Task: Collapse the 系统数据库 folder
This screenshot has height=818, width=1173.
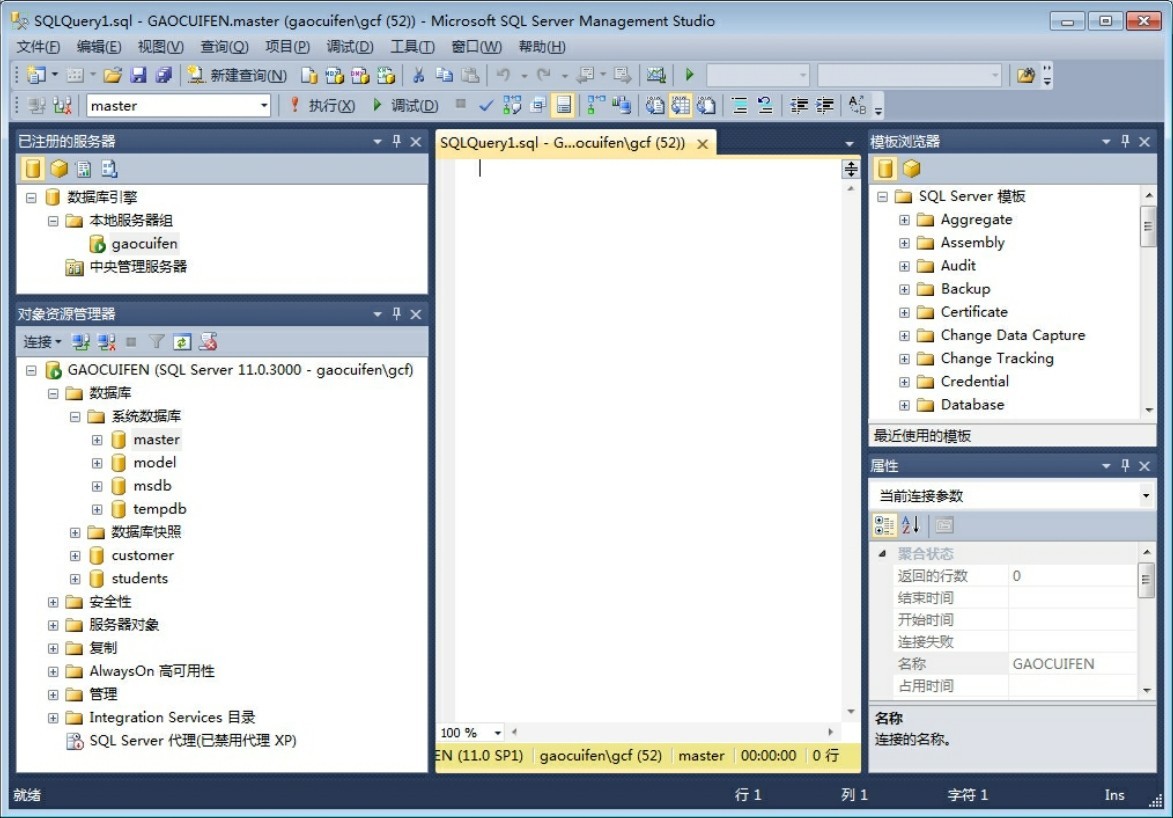Action: pos(75,417)
